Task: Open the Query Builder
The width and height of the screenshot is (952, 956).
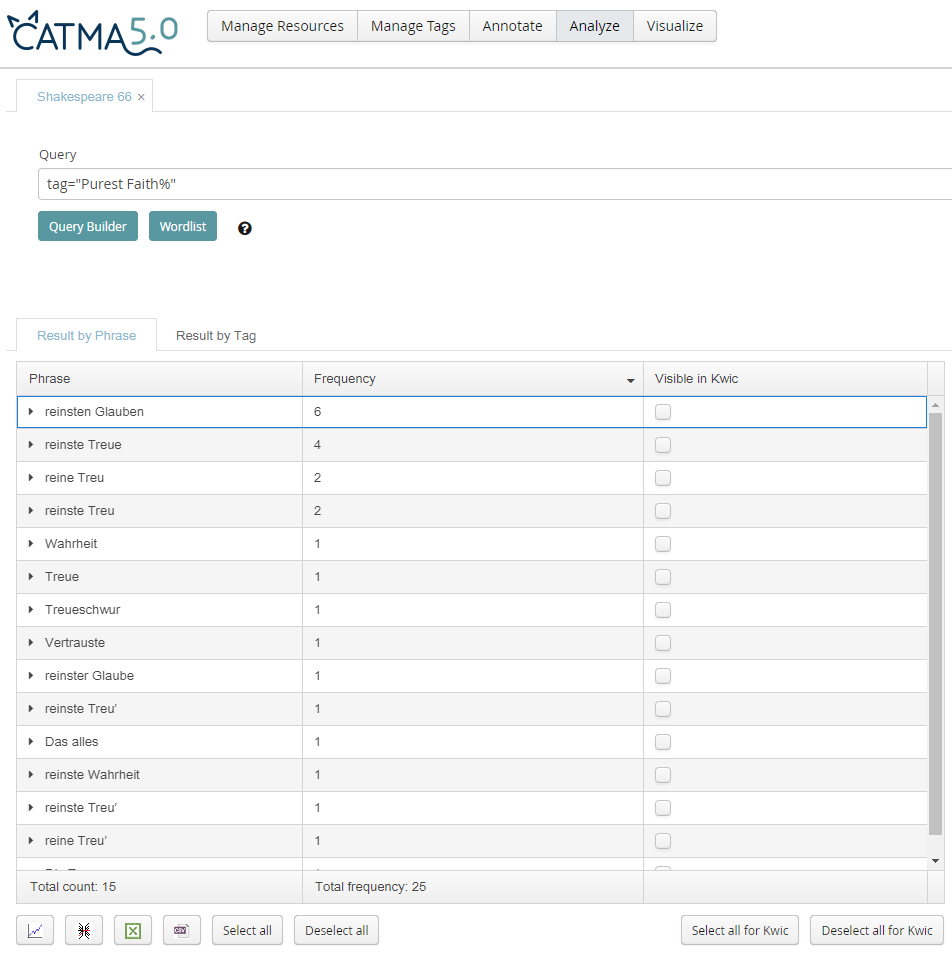Action: pyautogui.click(x=88, y=226)
